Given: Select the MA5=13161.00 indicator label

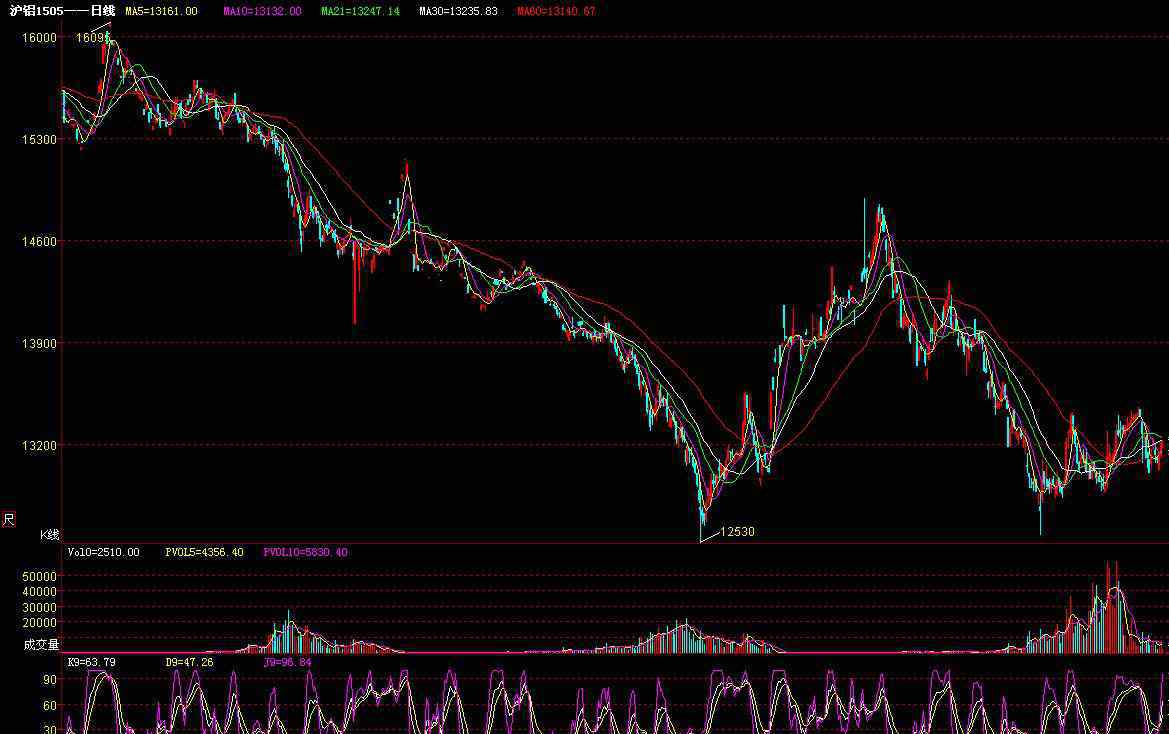Looking at the screenshot, I should [160, 11].
